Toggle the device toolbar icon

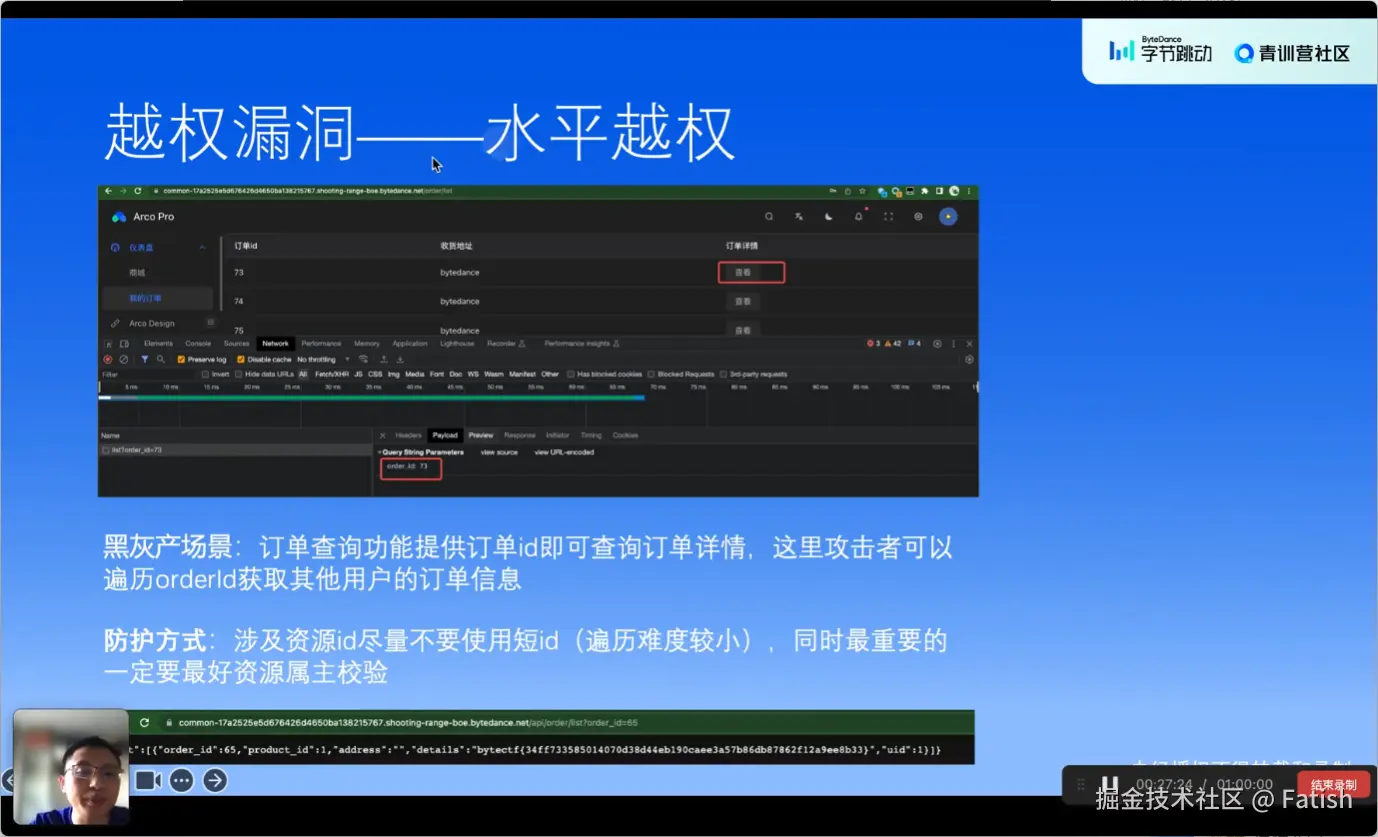click(x=124, y=344)
